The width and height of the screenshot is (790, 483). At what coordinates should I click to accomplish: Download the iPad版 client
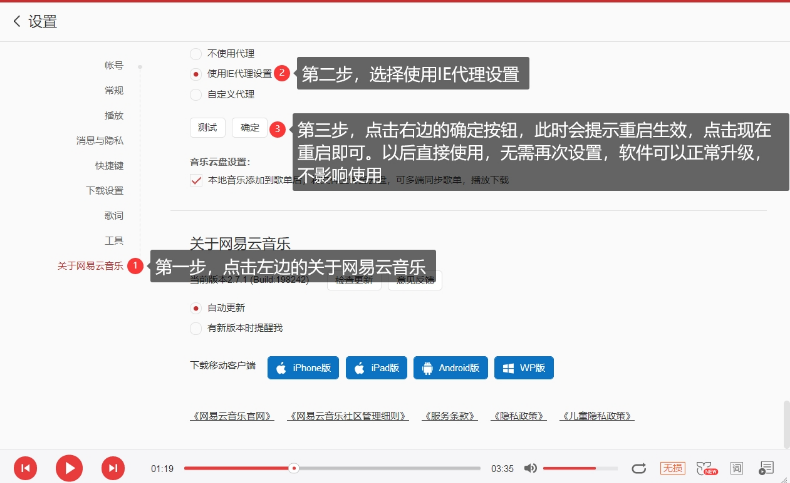376,368
